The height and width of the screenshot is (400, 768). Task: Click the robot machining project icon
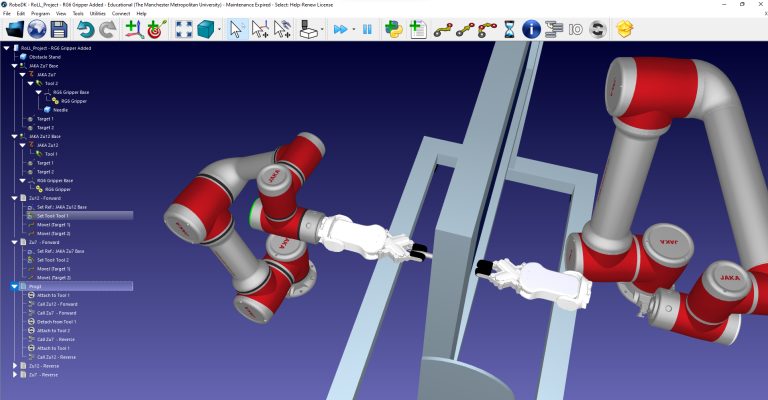click(309, 29)
